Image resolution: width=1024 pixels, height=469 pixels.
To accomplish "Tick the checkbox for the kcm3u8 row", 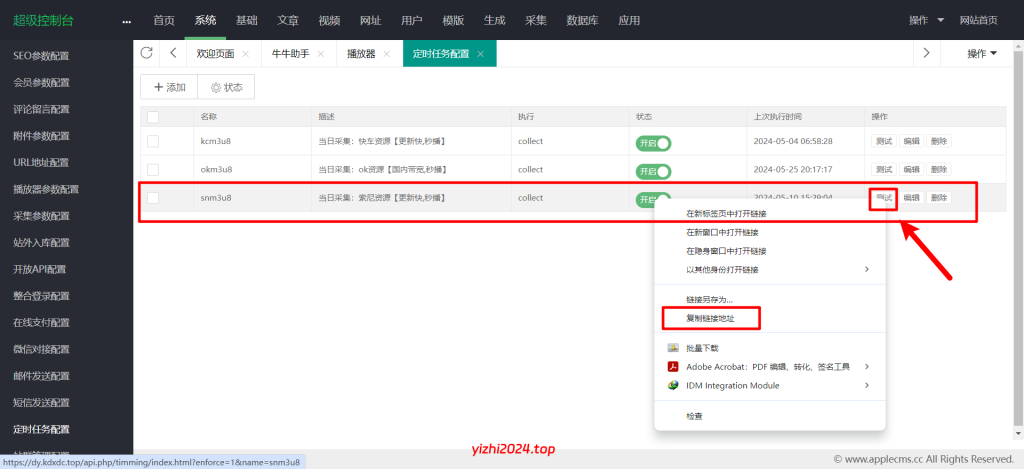I will [x=153, y=142].
